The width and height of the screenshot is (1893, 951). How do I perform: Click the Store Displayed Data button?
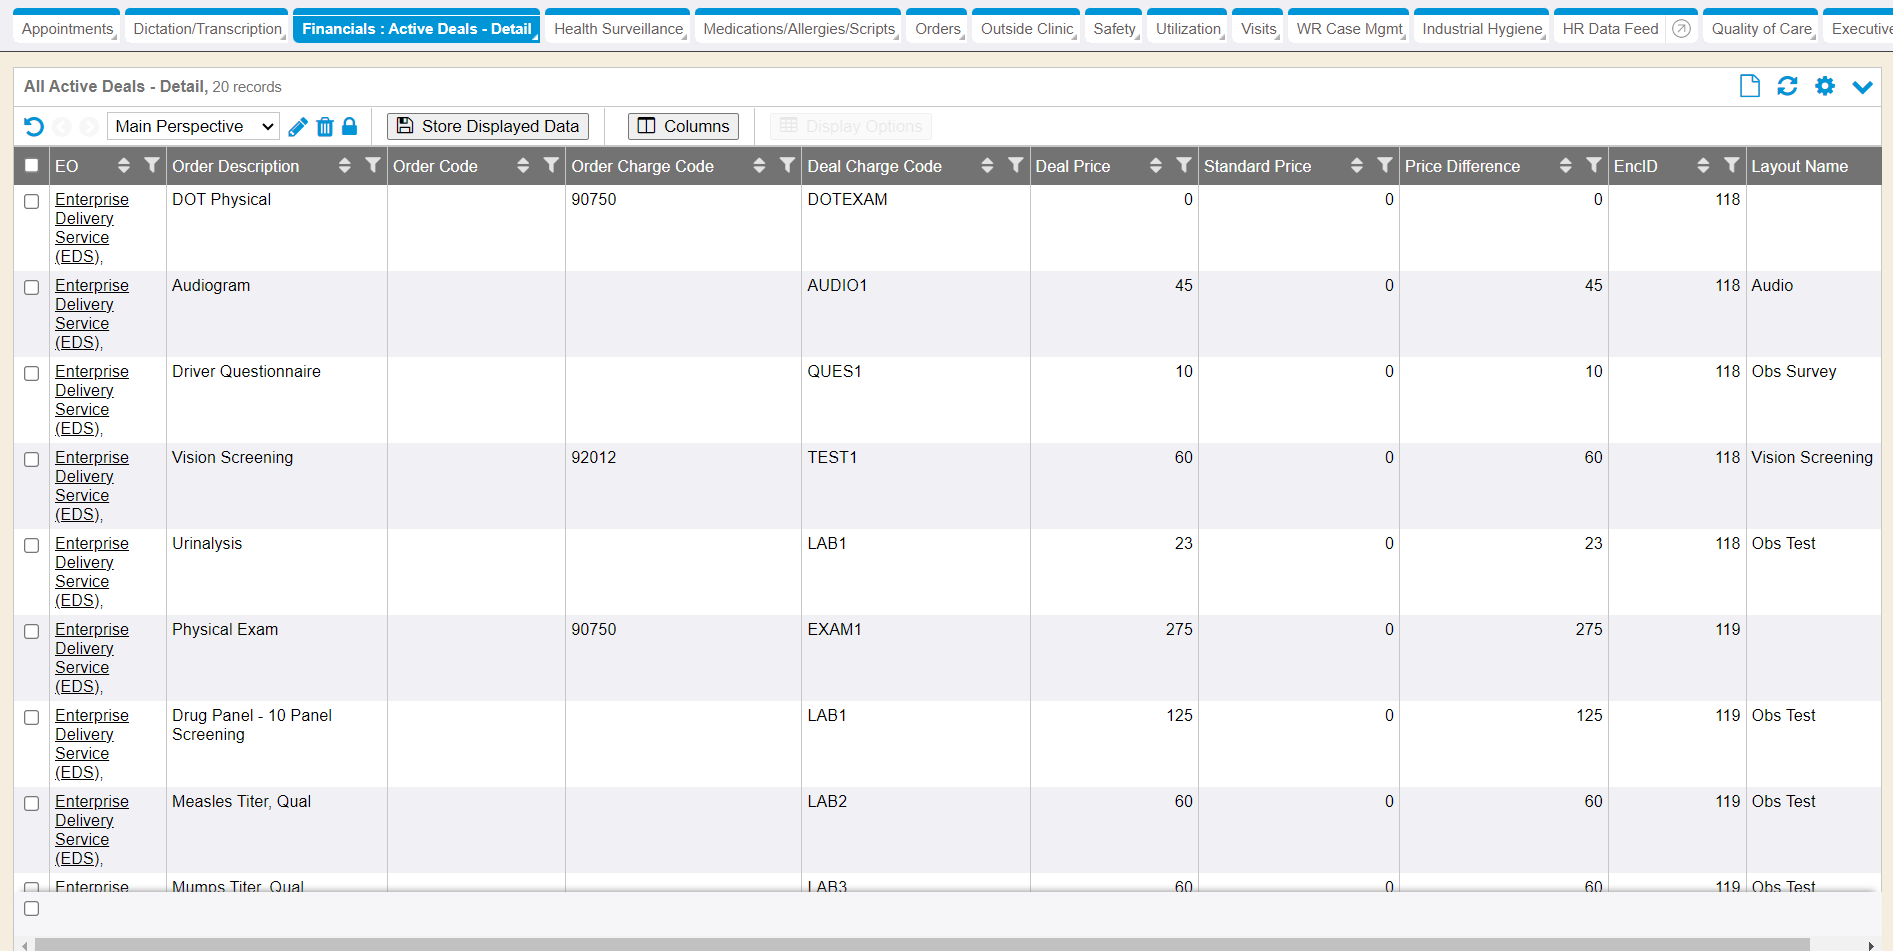488,127
